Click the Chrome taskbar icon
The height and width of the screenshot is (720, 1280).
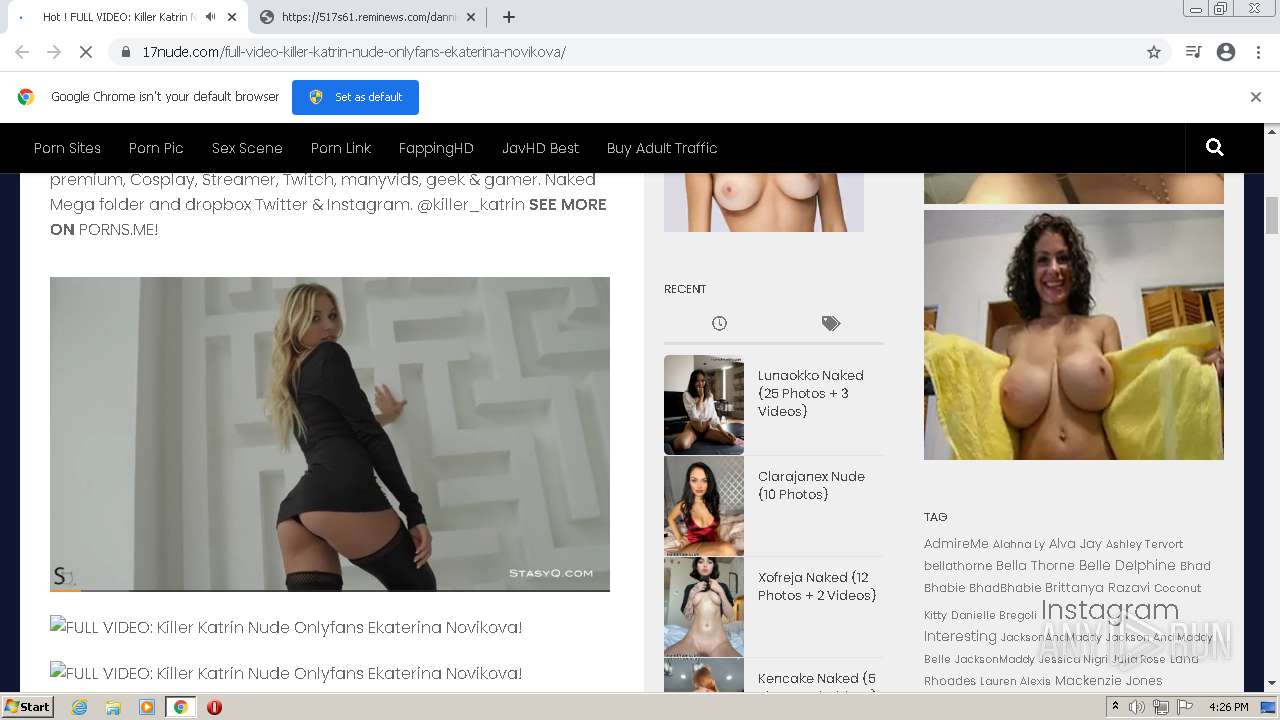[x=180, y=707]
